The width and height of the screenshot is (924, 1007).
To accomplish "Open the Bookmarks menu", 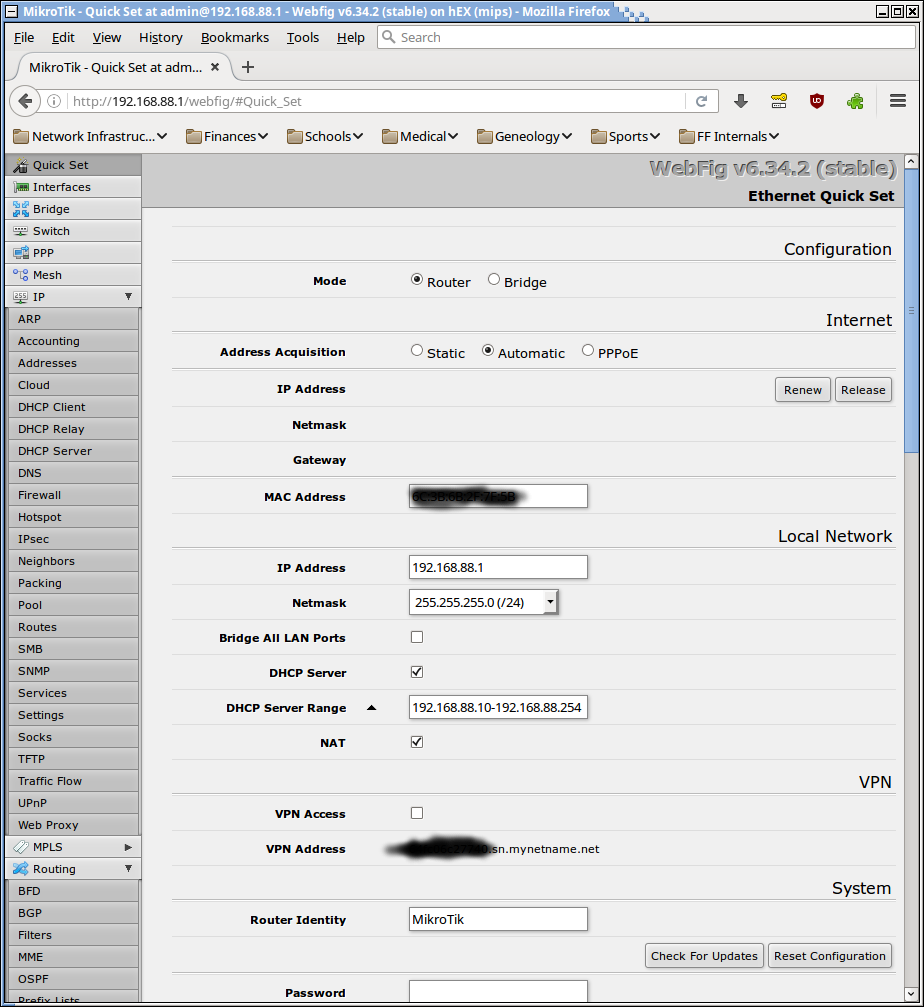I will click(x=235, y=37).
